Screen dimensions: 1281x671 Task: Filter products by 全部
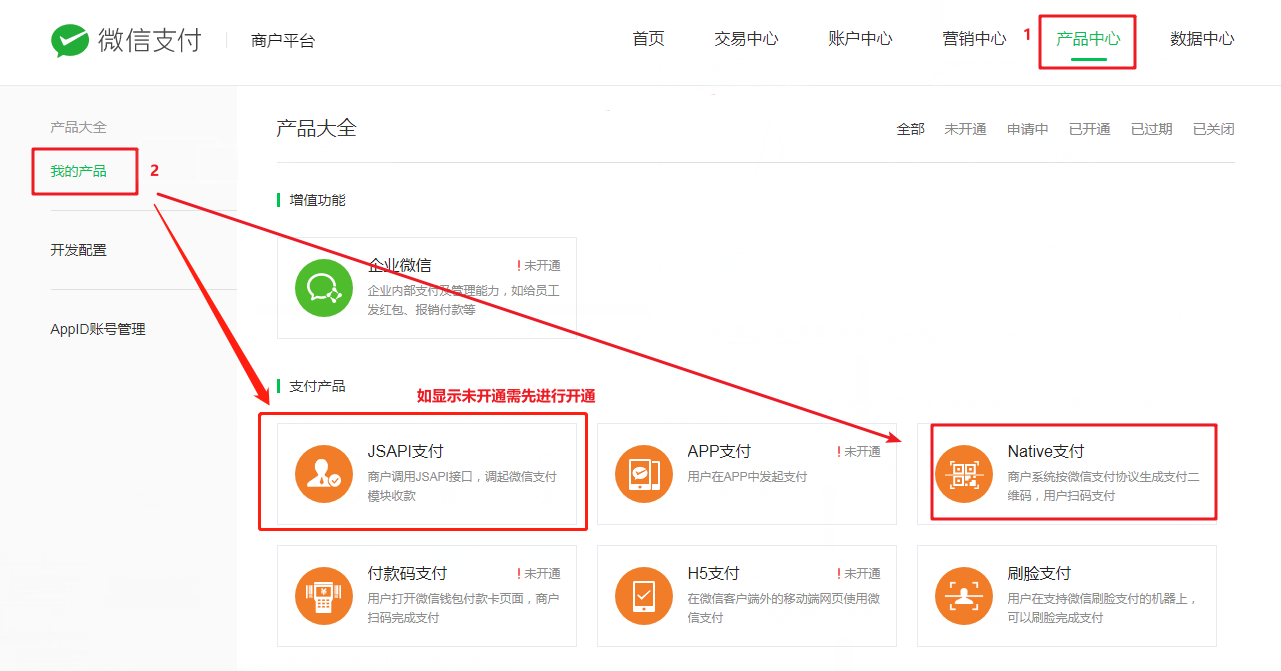click(910, 129)
